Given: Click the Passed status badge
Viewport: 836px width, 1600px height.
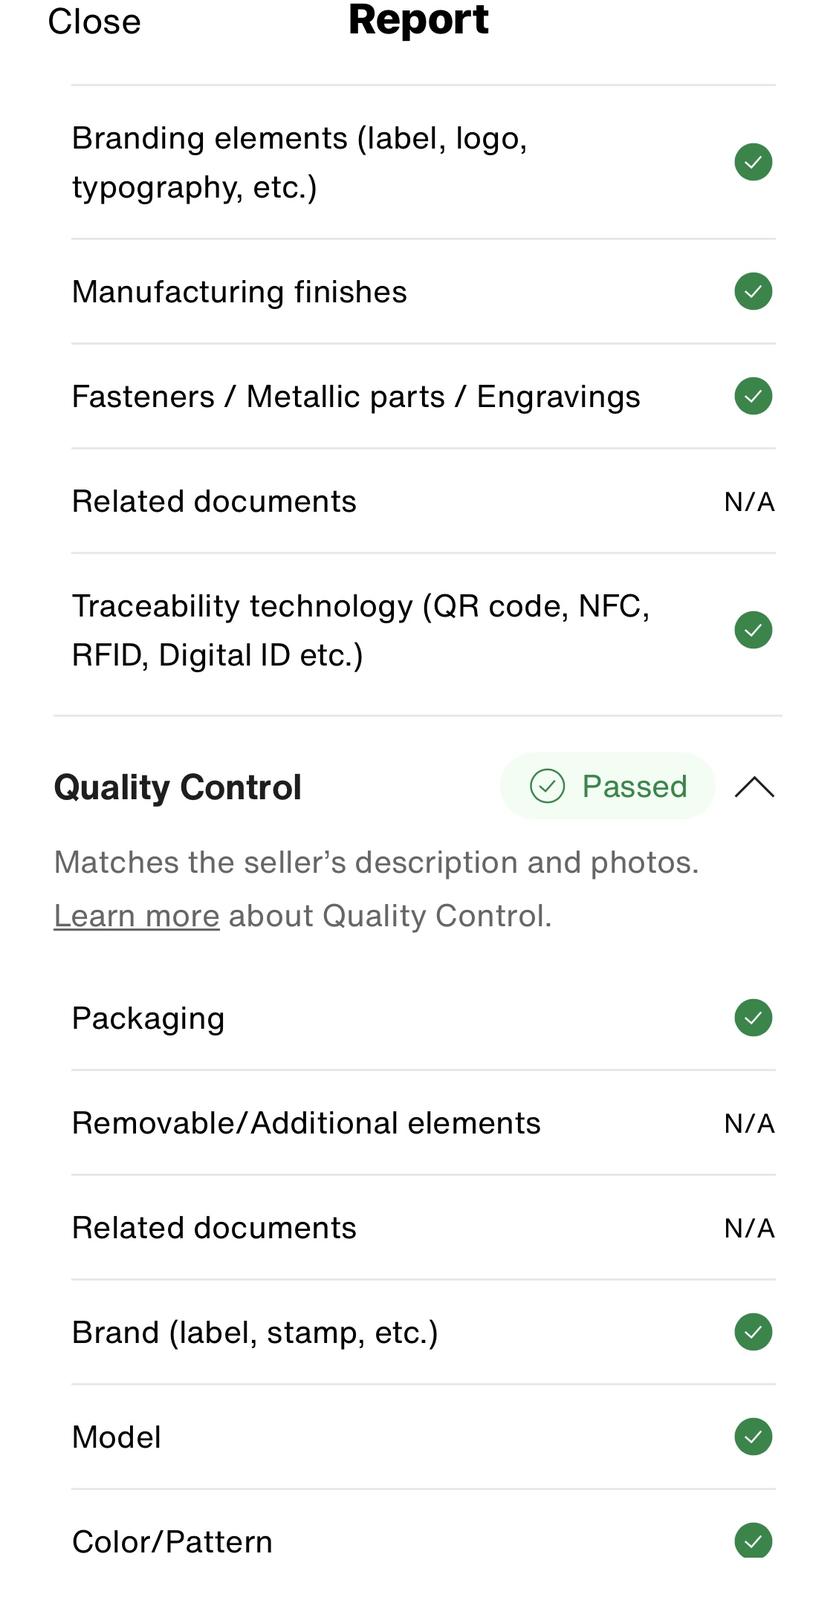Looking at the screenshot, I should click(x=608, y=786).
